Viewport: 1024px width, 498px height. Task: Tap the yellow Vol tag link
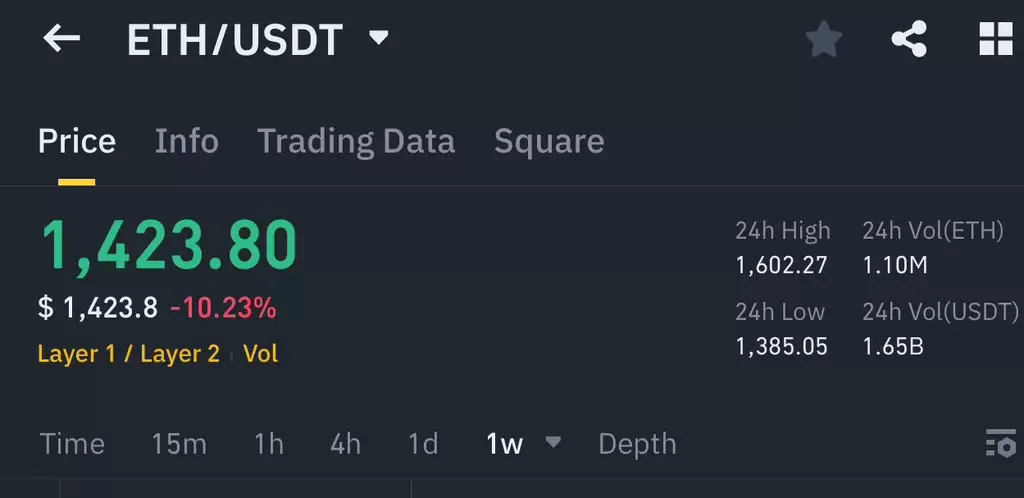click(x=261, y=354)
